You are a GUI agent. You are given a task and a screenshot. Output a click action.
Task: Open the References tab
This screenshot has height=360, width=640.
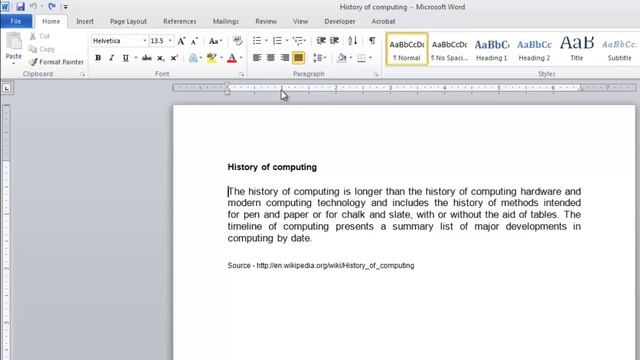click(180, 21)
